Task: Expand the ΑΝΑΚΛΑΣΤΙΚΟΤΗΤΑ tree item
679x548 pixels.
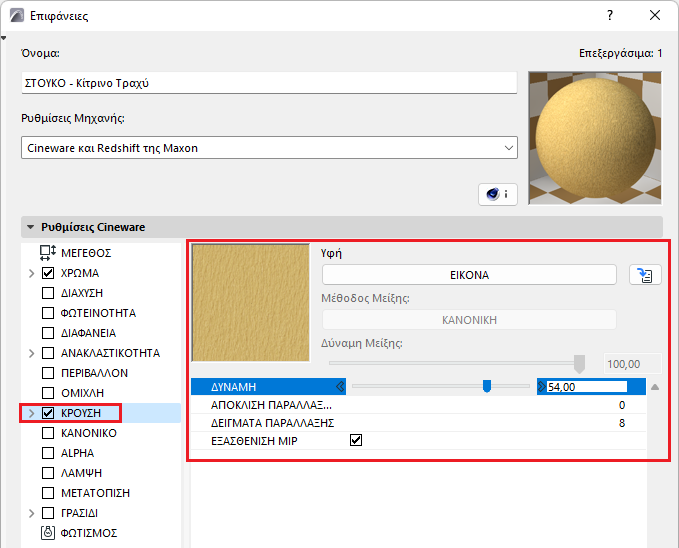Action: tap(31, 353)
